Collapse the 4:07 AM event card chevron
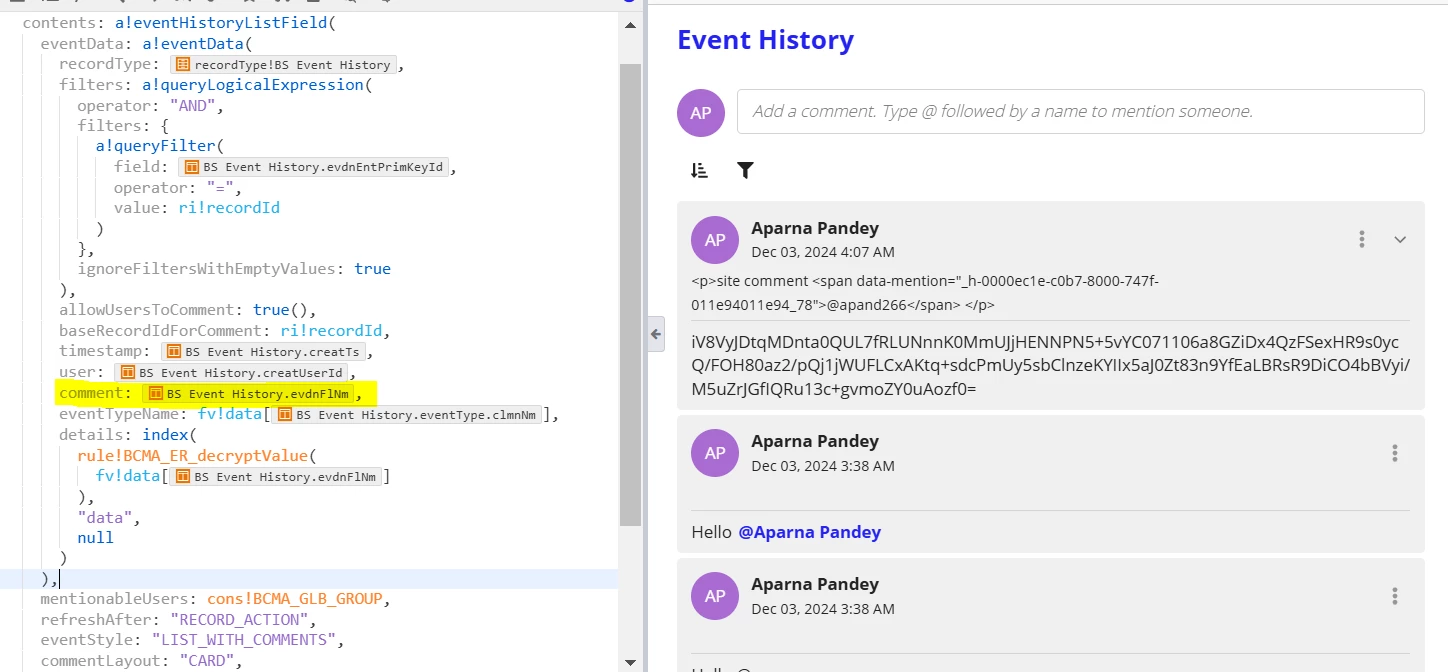Image resolution: width=1448 pixels, height=672 pixels. coord(1400,239)
